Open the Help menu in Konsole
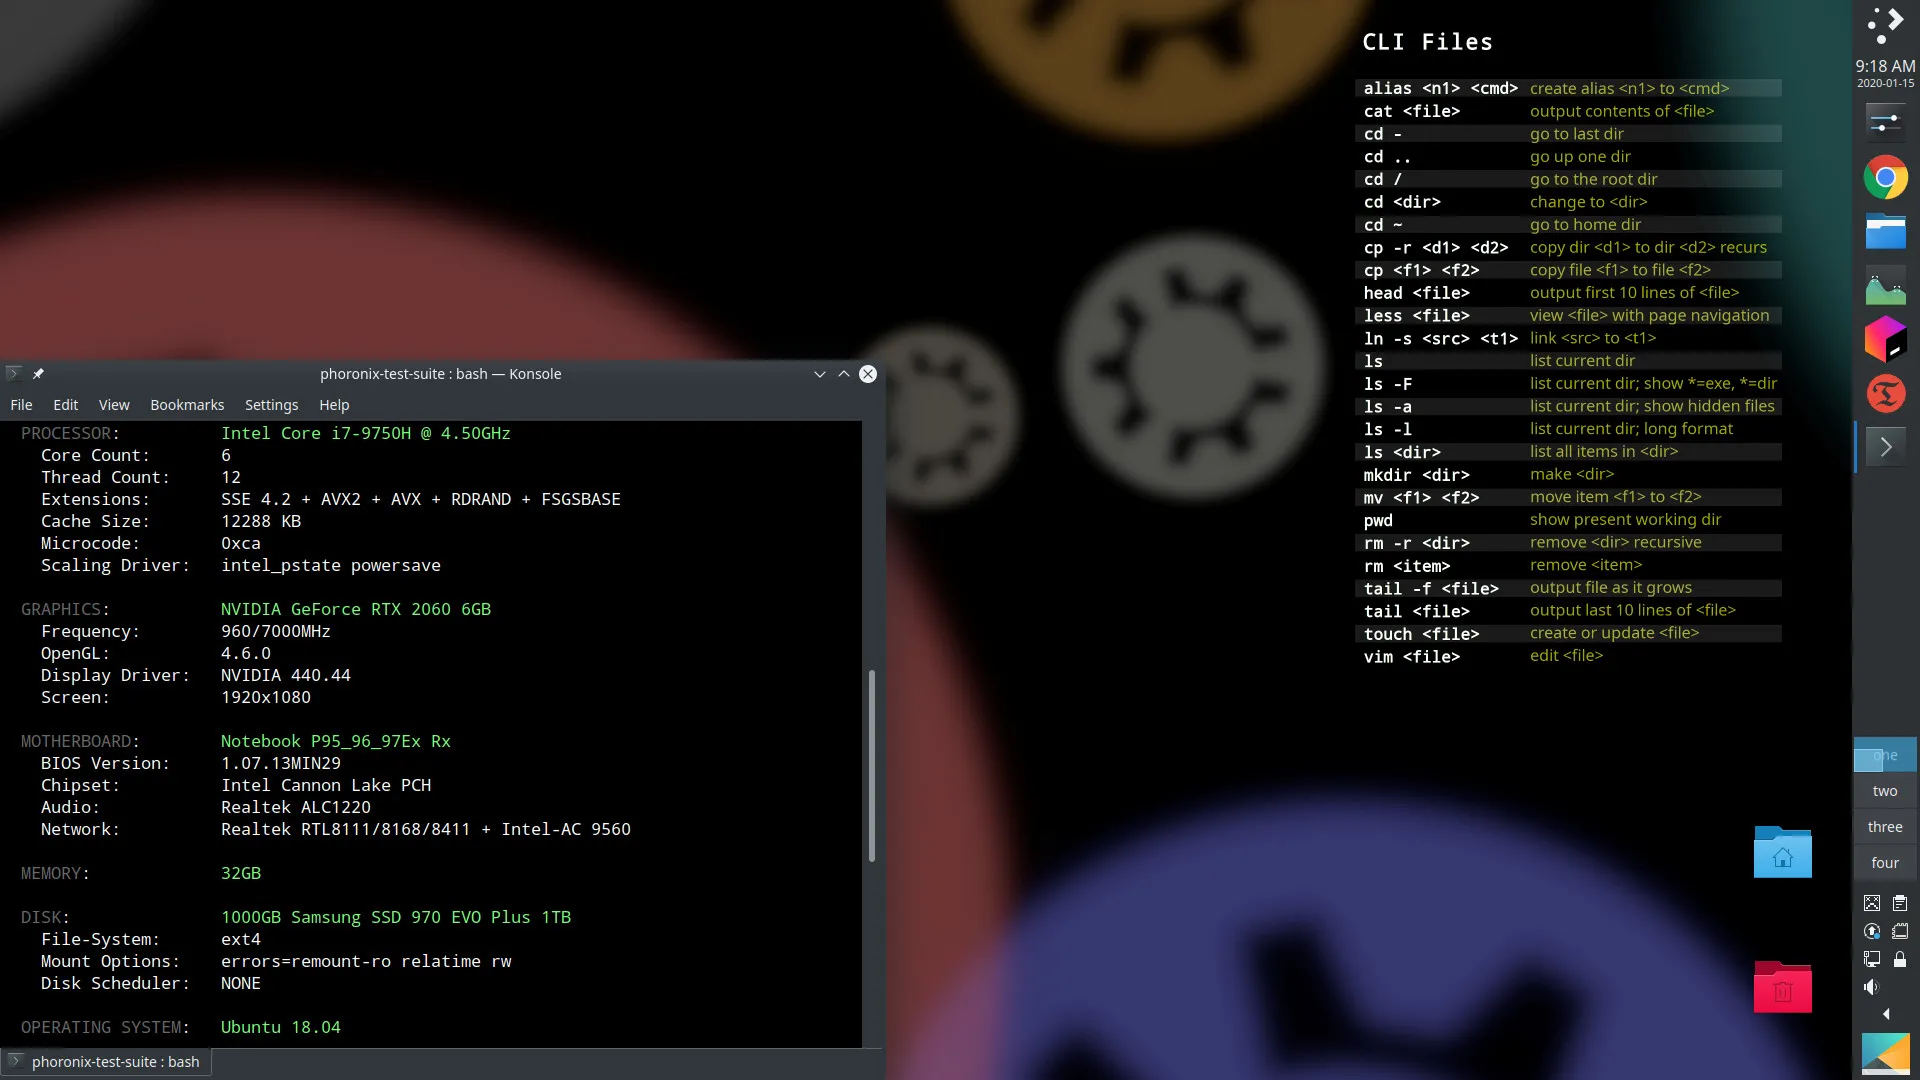 tap(334, 405)
